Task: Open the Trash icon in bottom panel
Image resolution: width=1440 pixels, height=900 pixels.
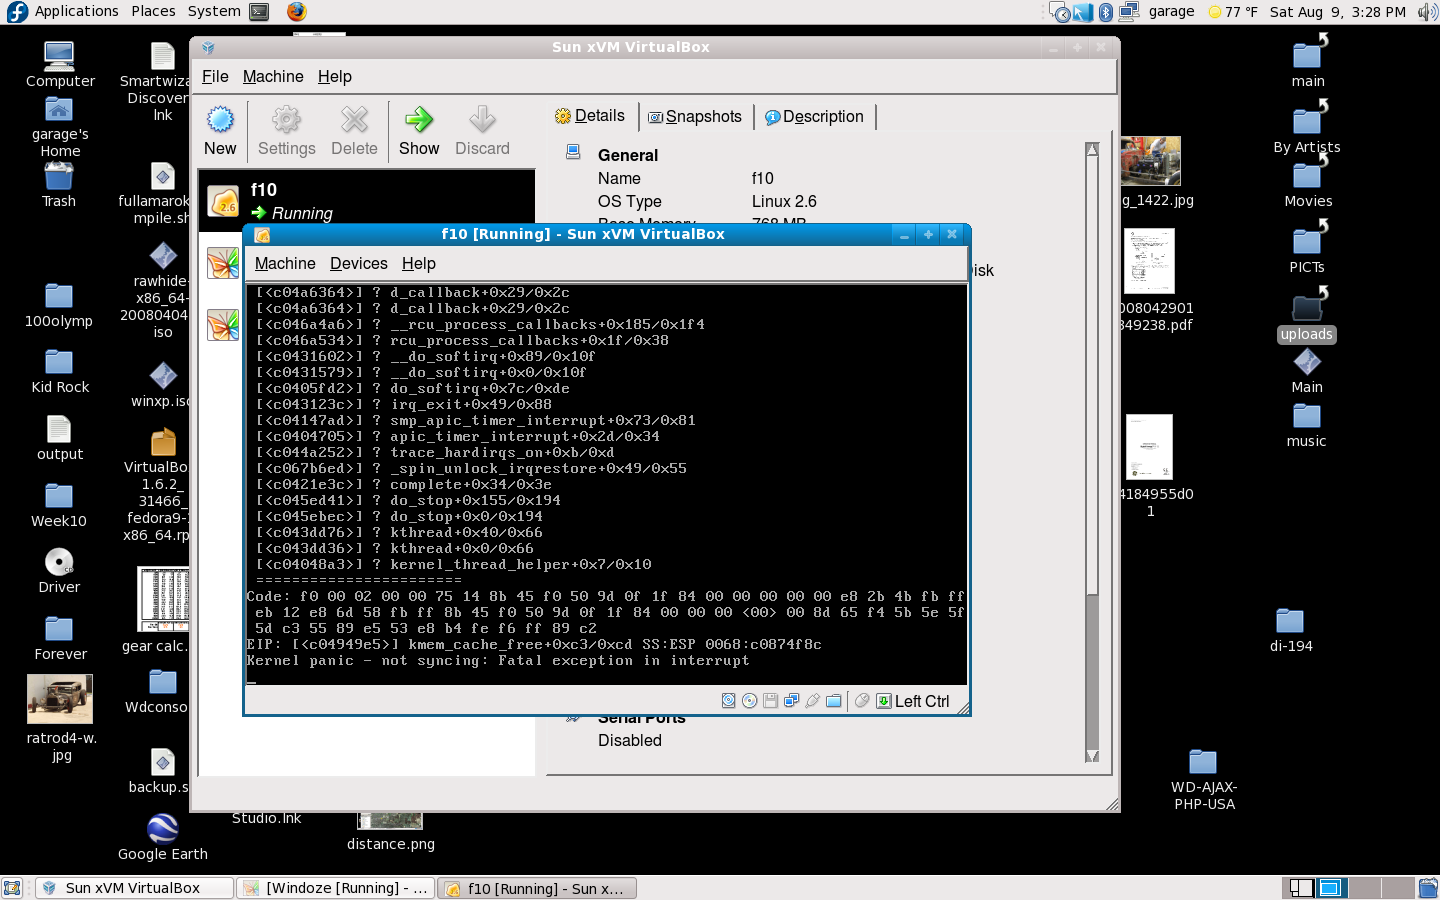Action: pyautogui.click(x=1428, y=888)
